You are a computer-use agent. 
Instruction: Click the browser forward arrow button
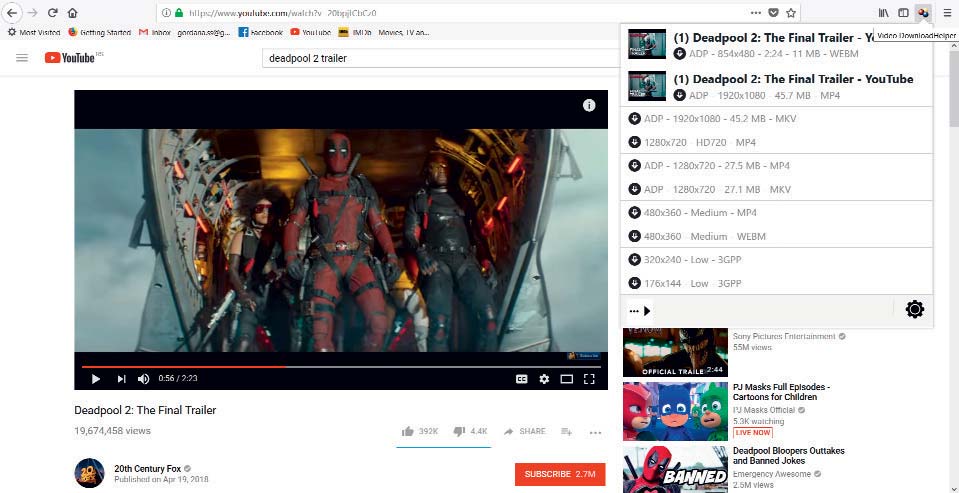[32, 13]
